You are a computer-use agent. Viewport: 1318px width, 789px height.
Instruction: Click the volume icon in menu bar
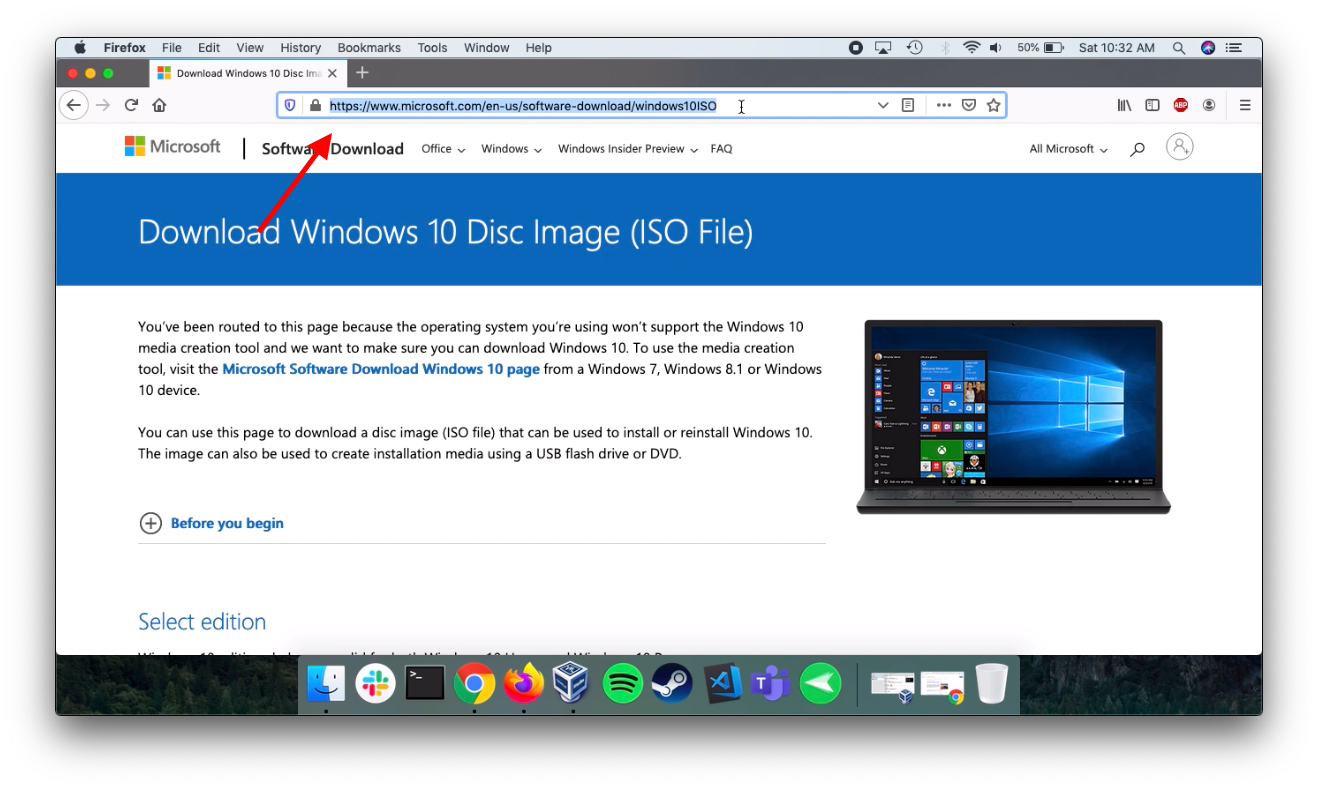pyautogui.click(x=996, y=47)
